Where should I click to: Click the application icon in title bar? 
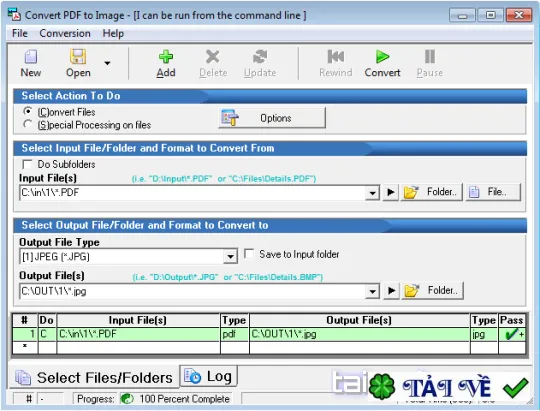15,15
